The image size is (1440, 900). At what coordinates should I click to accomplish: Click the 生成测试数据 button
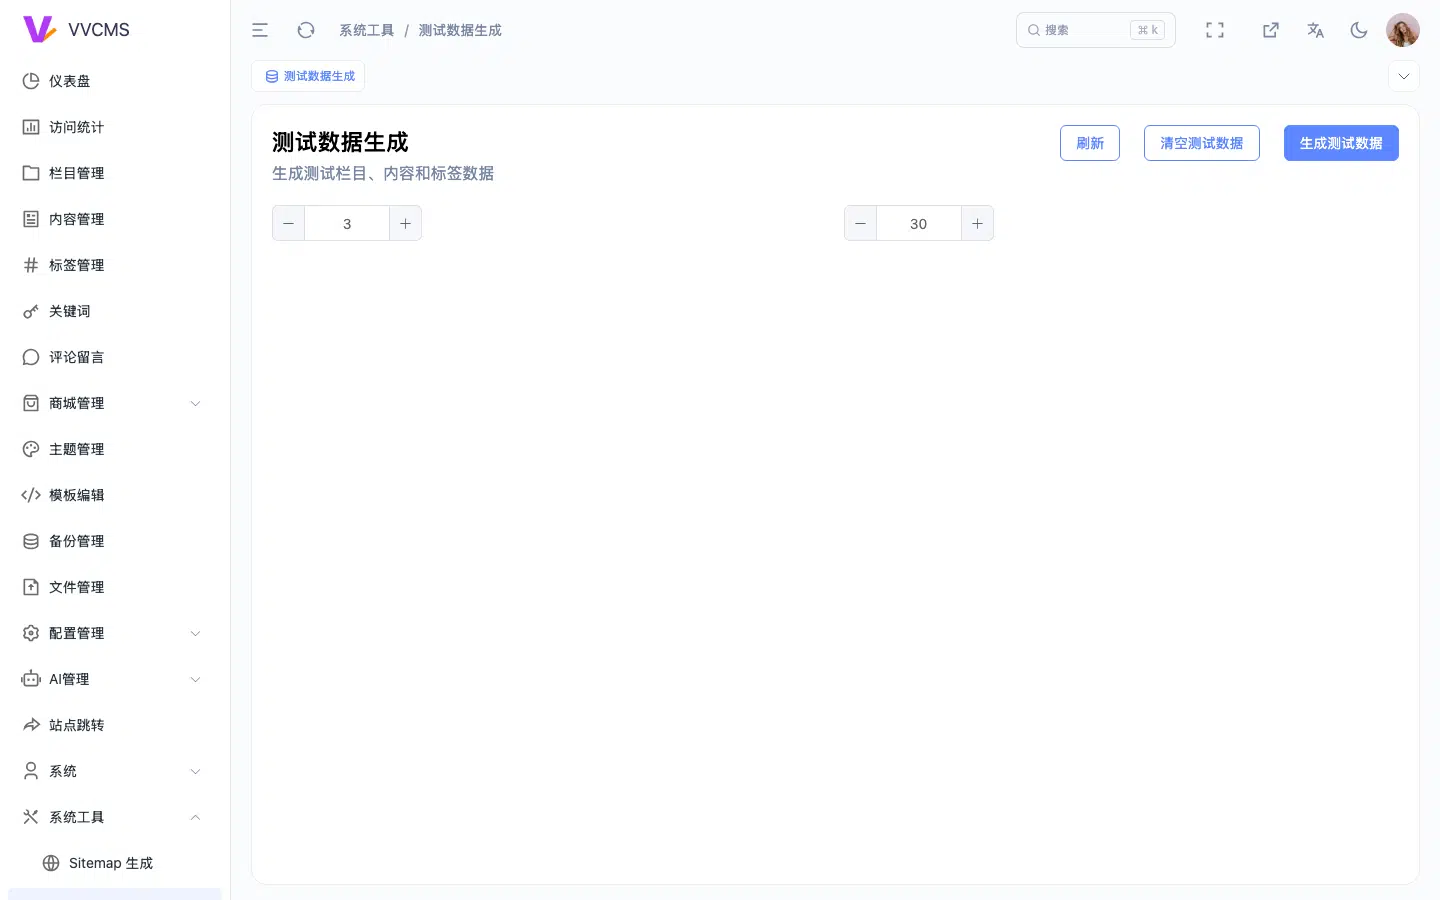(1341, 143)
